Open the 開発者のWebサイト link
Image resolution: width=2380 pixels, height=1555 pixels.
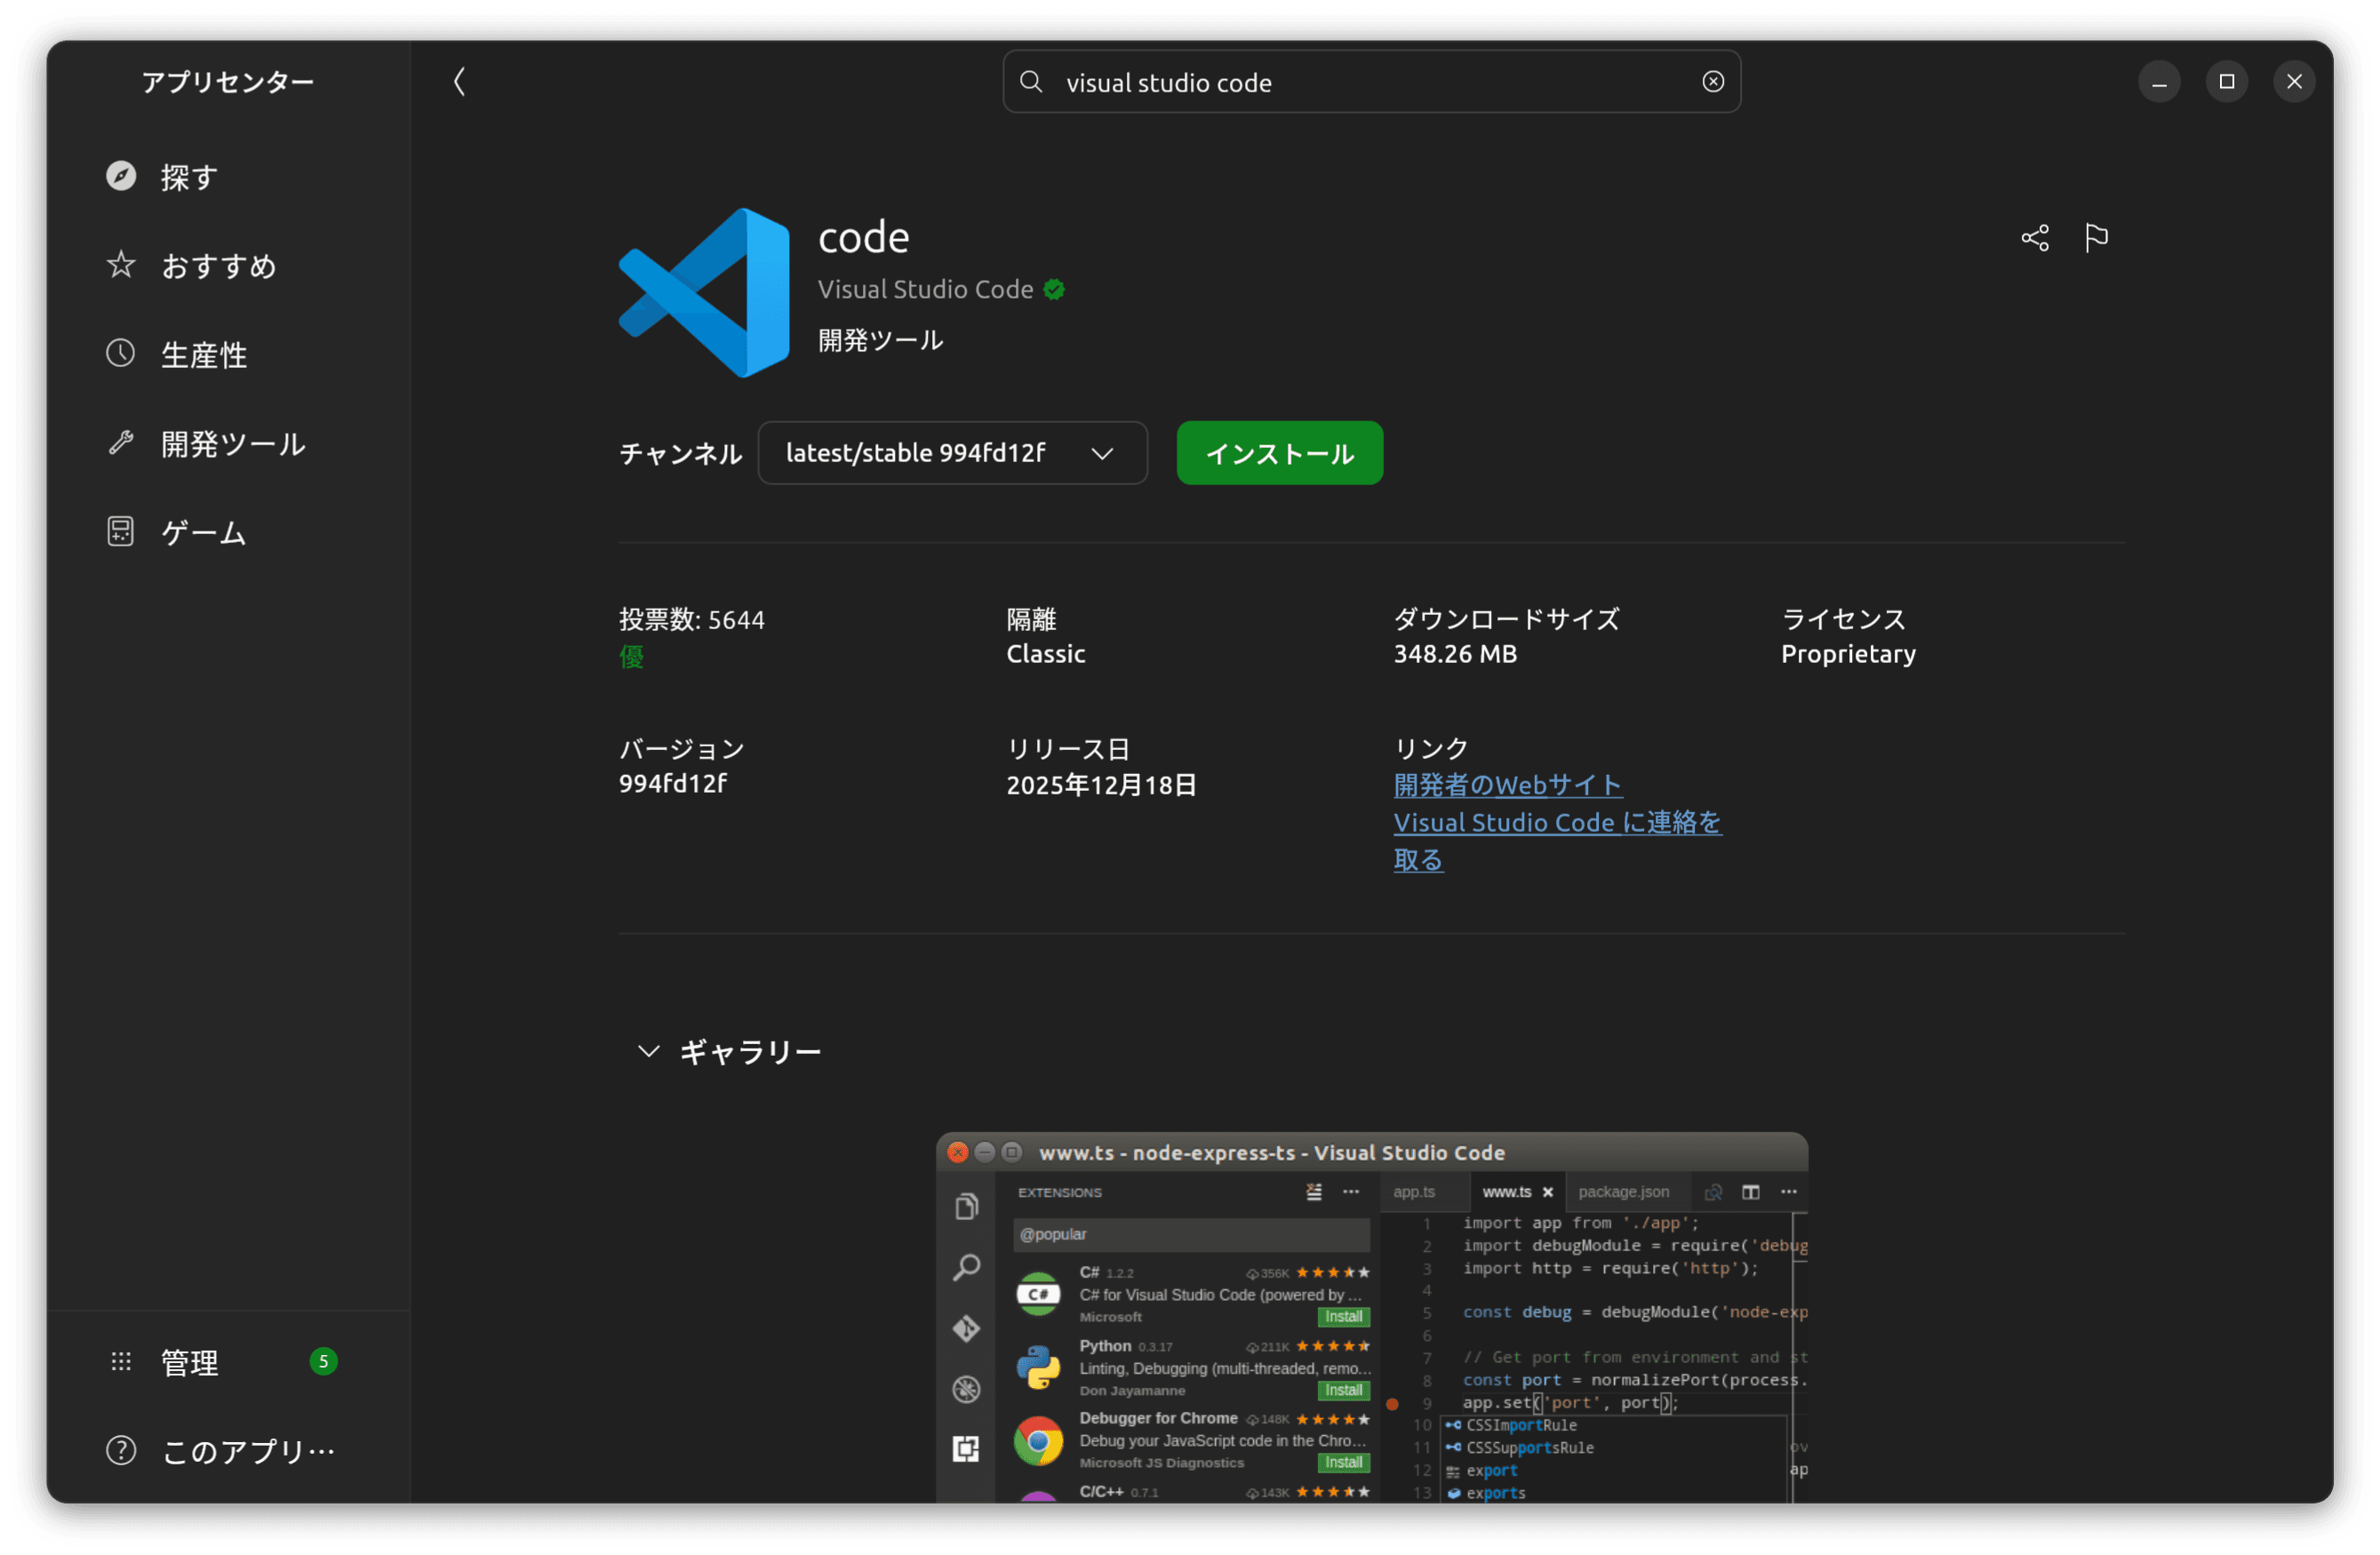click(x=1507, y=785)
